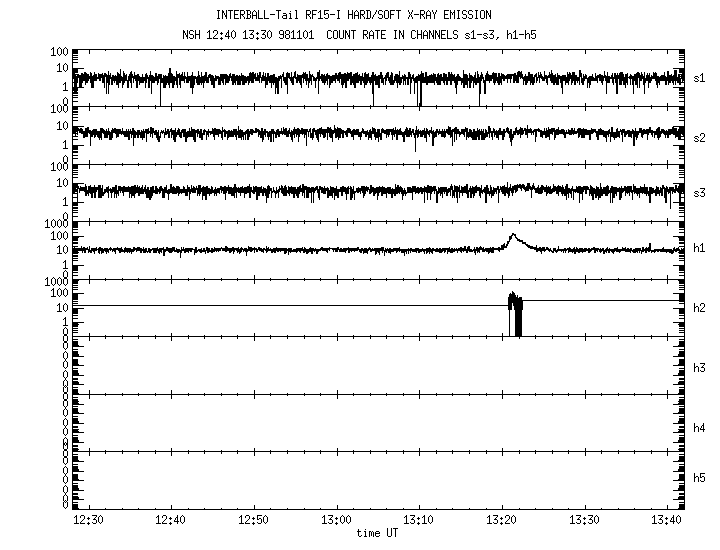The width and height of the screenshot is (720, 550).
Task: Click the h1 channel label
Action: [x=700, y=249]
